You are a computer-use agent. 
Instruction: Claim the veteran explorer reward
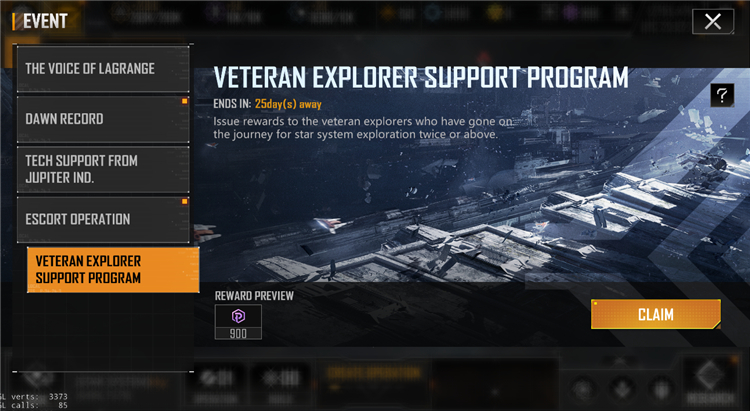[656, 314]
